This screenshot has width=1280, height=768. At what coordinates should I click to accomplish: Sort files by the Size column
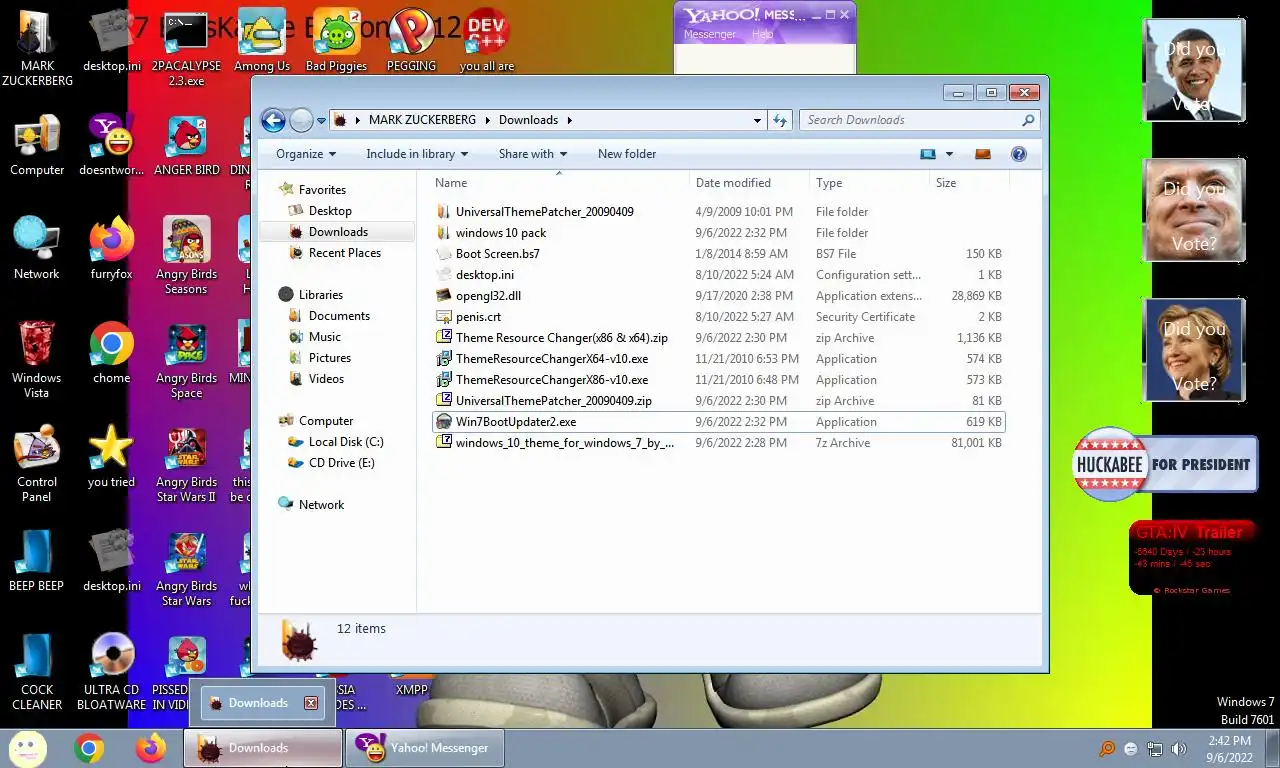(969, 183)
